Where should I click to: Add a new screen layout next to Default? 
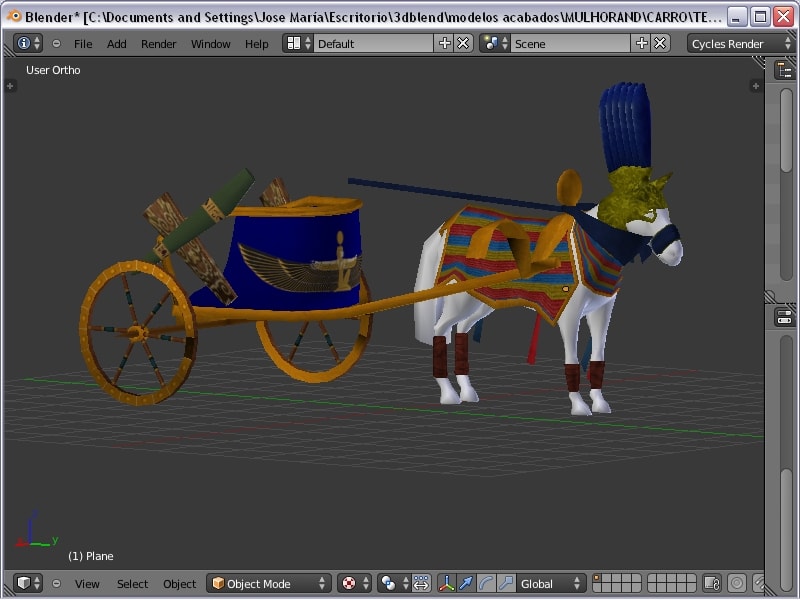point(444,43)
